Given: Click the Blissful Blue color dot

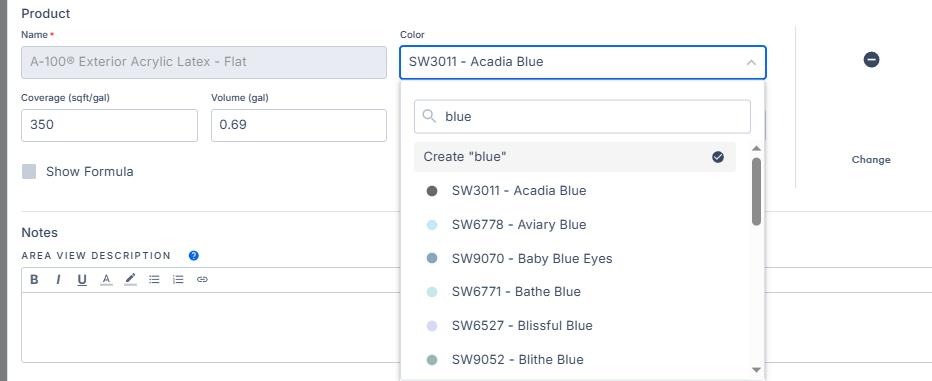Looking at the screenshot, I should click(x=432, y=326).
